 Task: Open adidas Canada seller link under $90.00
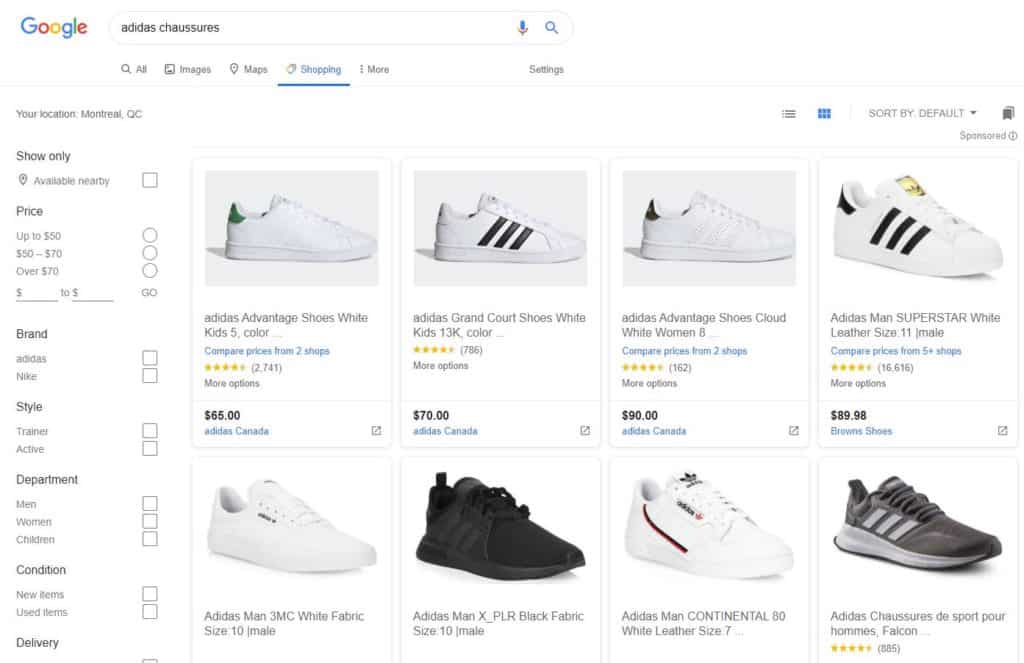pyautogui.click(x=654, y=431)
